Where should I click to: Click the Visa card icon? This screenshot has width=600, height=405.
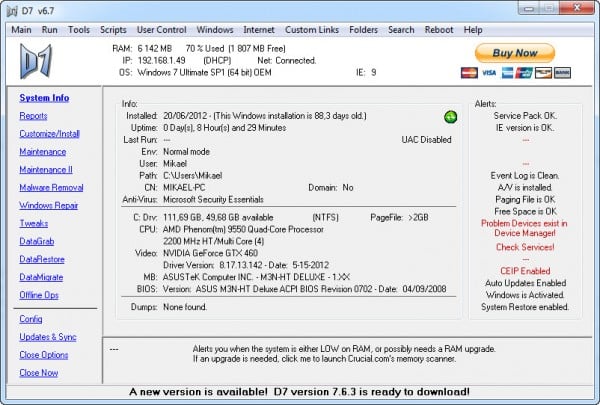(487, 73)
